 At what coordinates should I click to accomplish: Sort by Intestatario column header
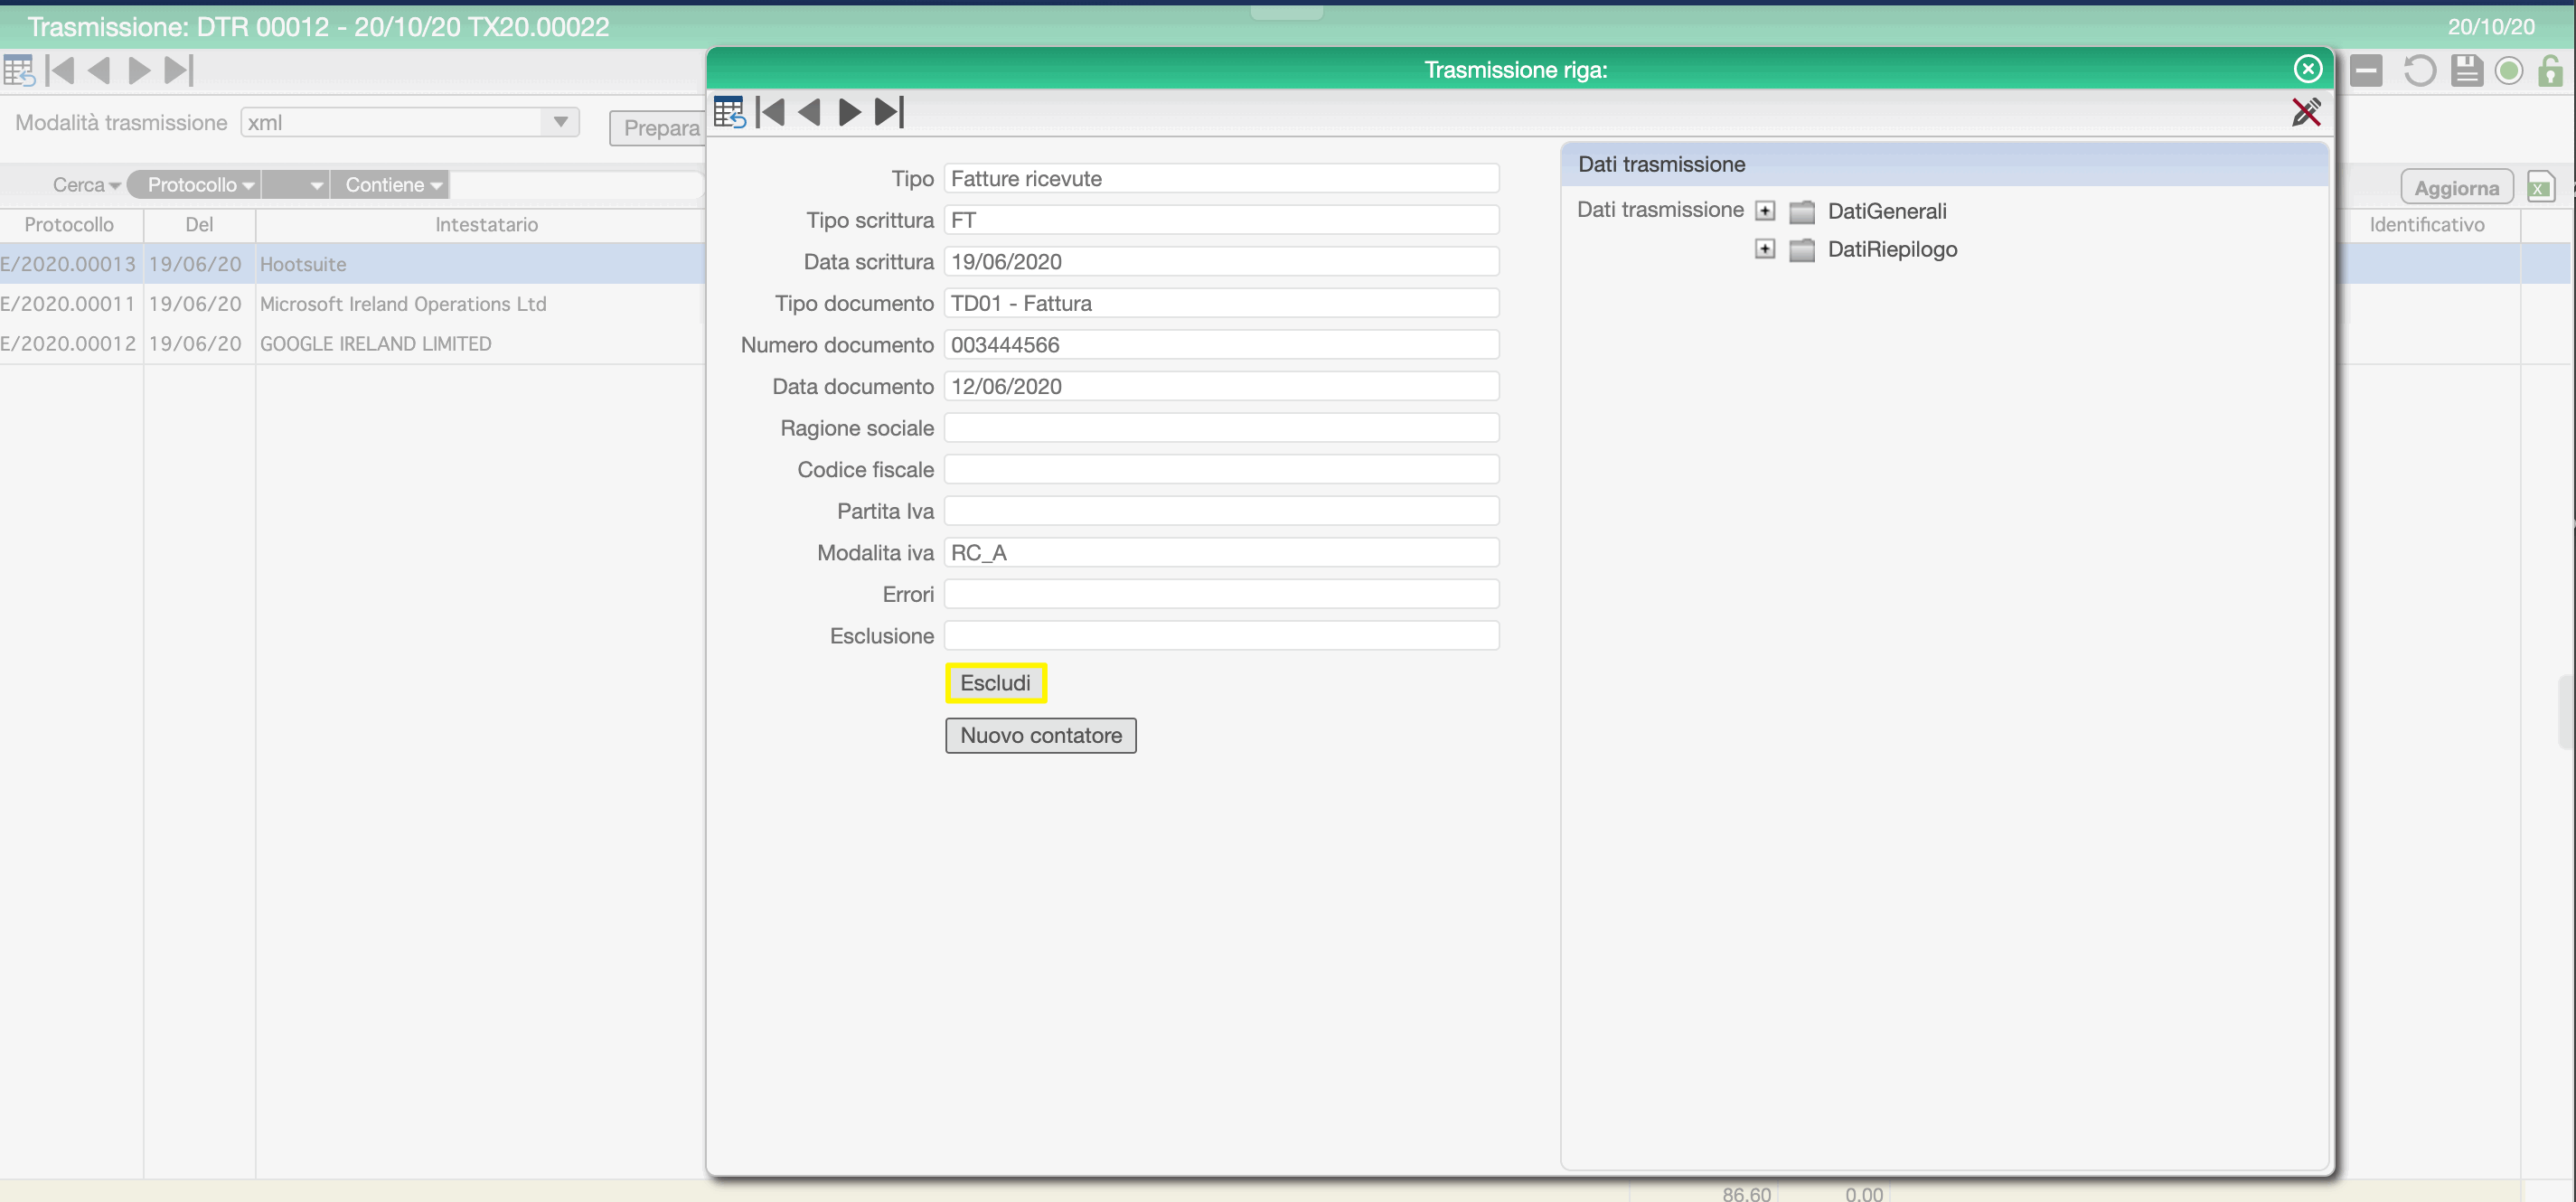coord(481,225)
